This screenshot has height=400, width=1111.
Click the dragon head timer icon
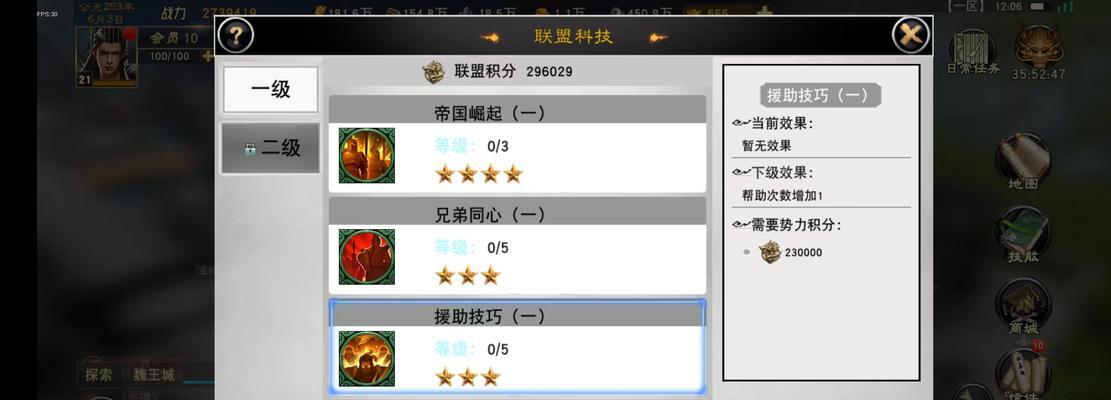coord(1038,46)
